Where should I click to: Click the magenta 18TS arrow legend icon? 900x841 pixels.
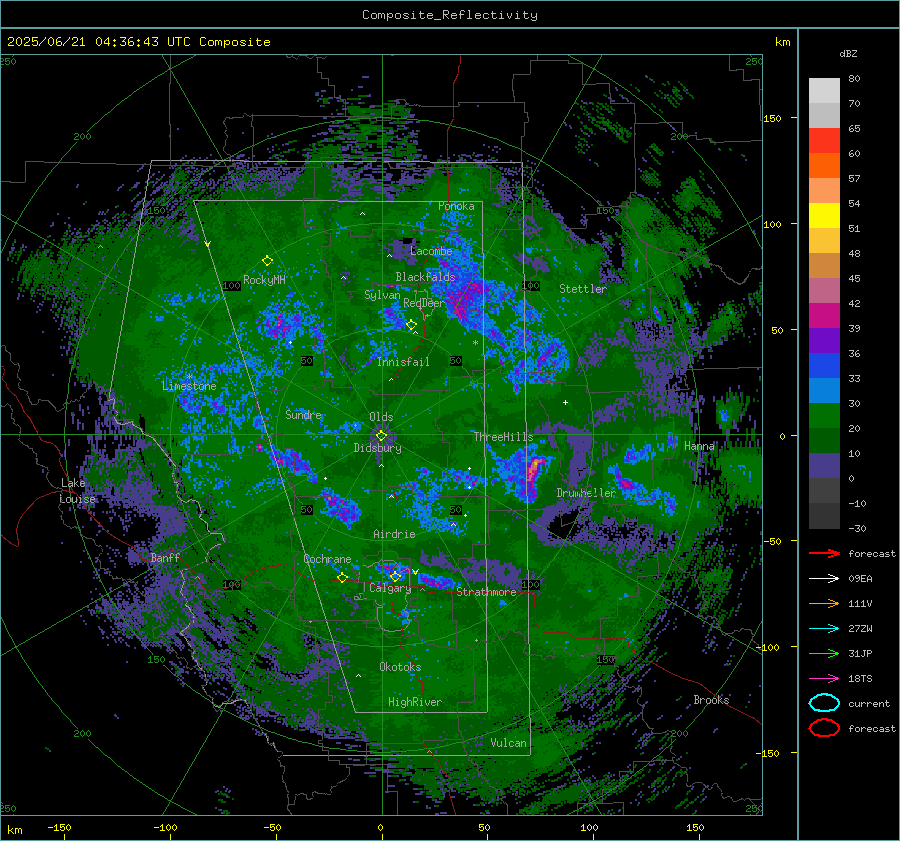[824, 678]
